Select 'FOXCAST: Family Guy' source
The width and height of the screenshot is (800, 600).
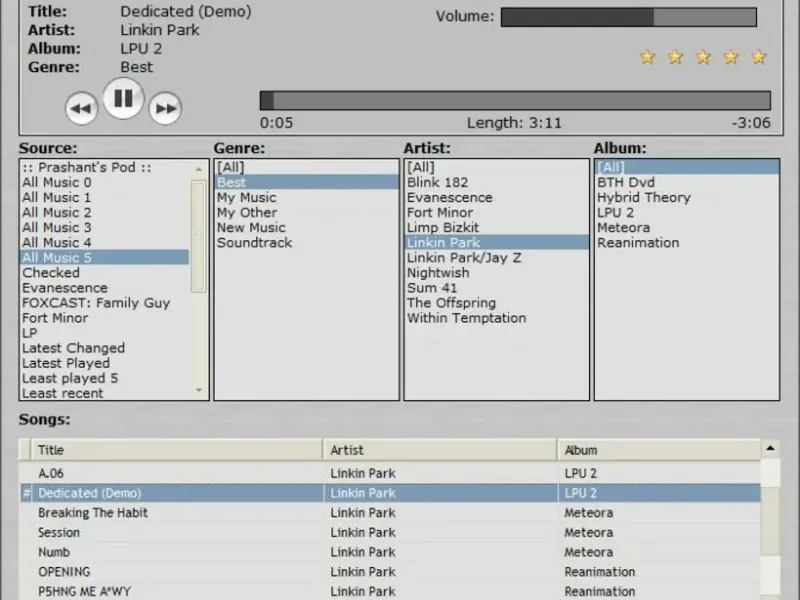pyautogui.click(x=105, y=303)
